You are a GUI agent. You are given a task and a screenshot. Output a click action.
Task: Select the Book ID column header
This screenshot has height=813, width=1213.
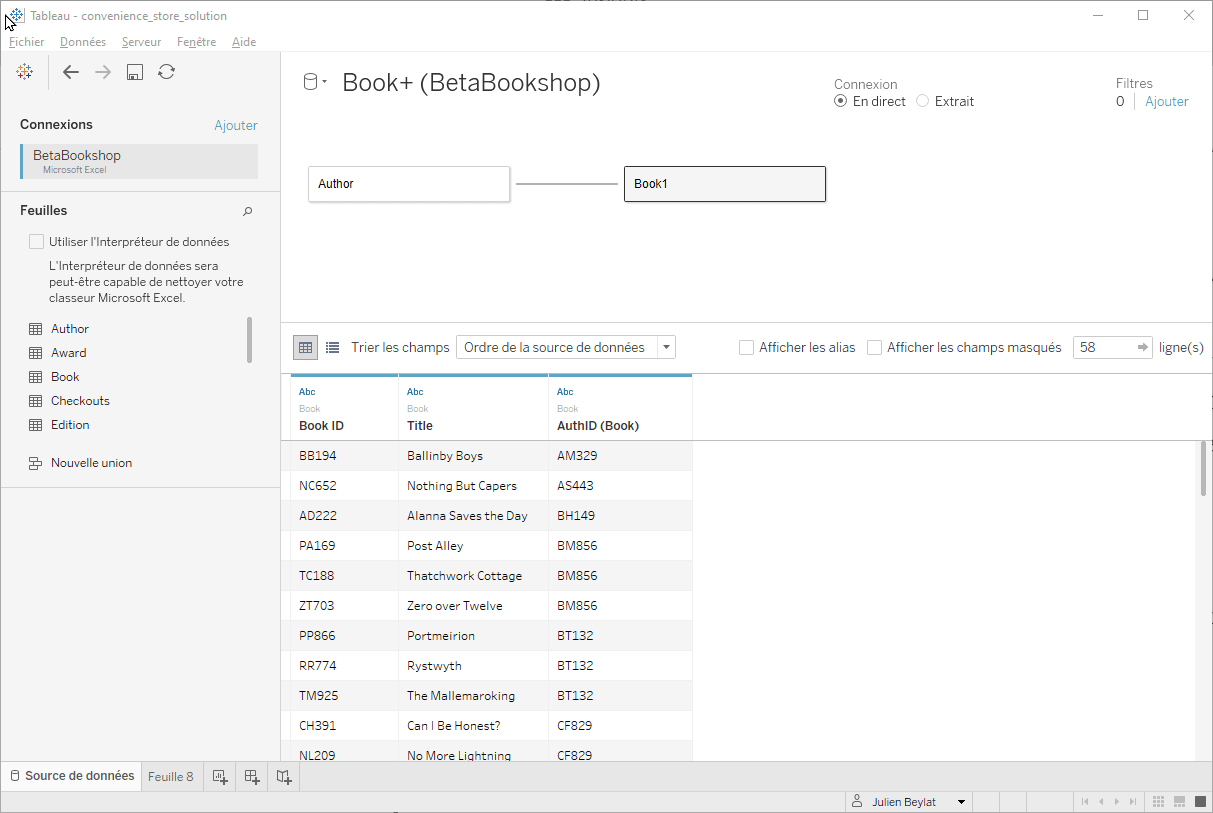point(344,408)
